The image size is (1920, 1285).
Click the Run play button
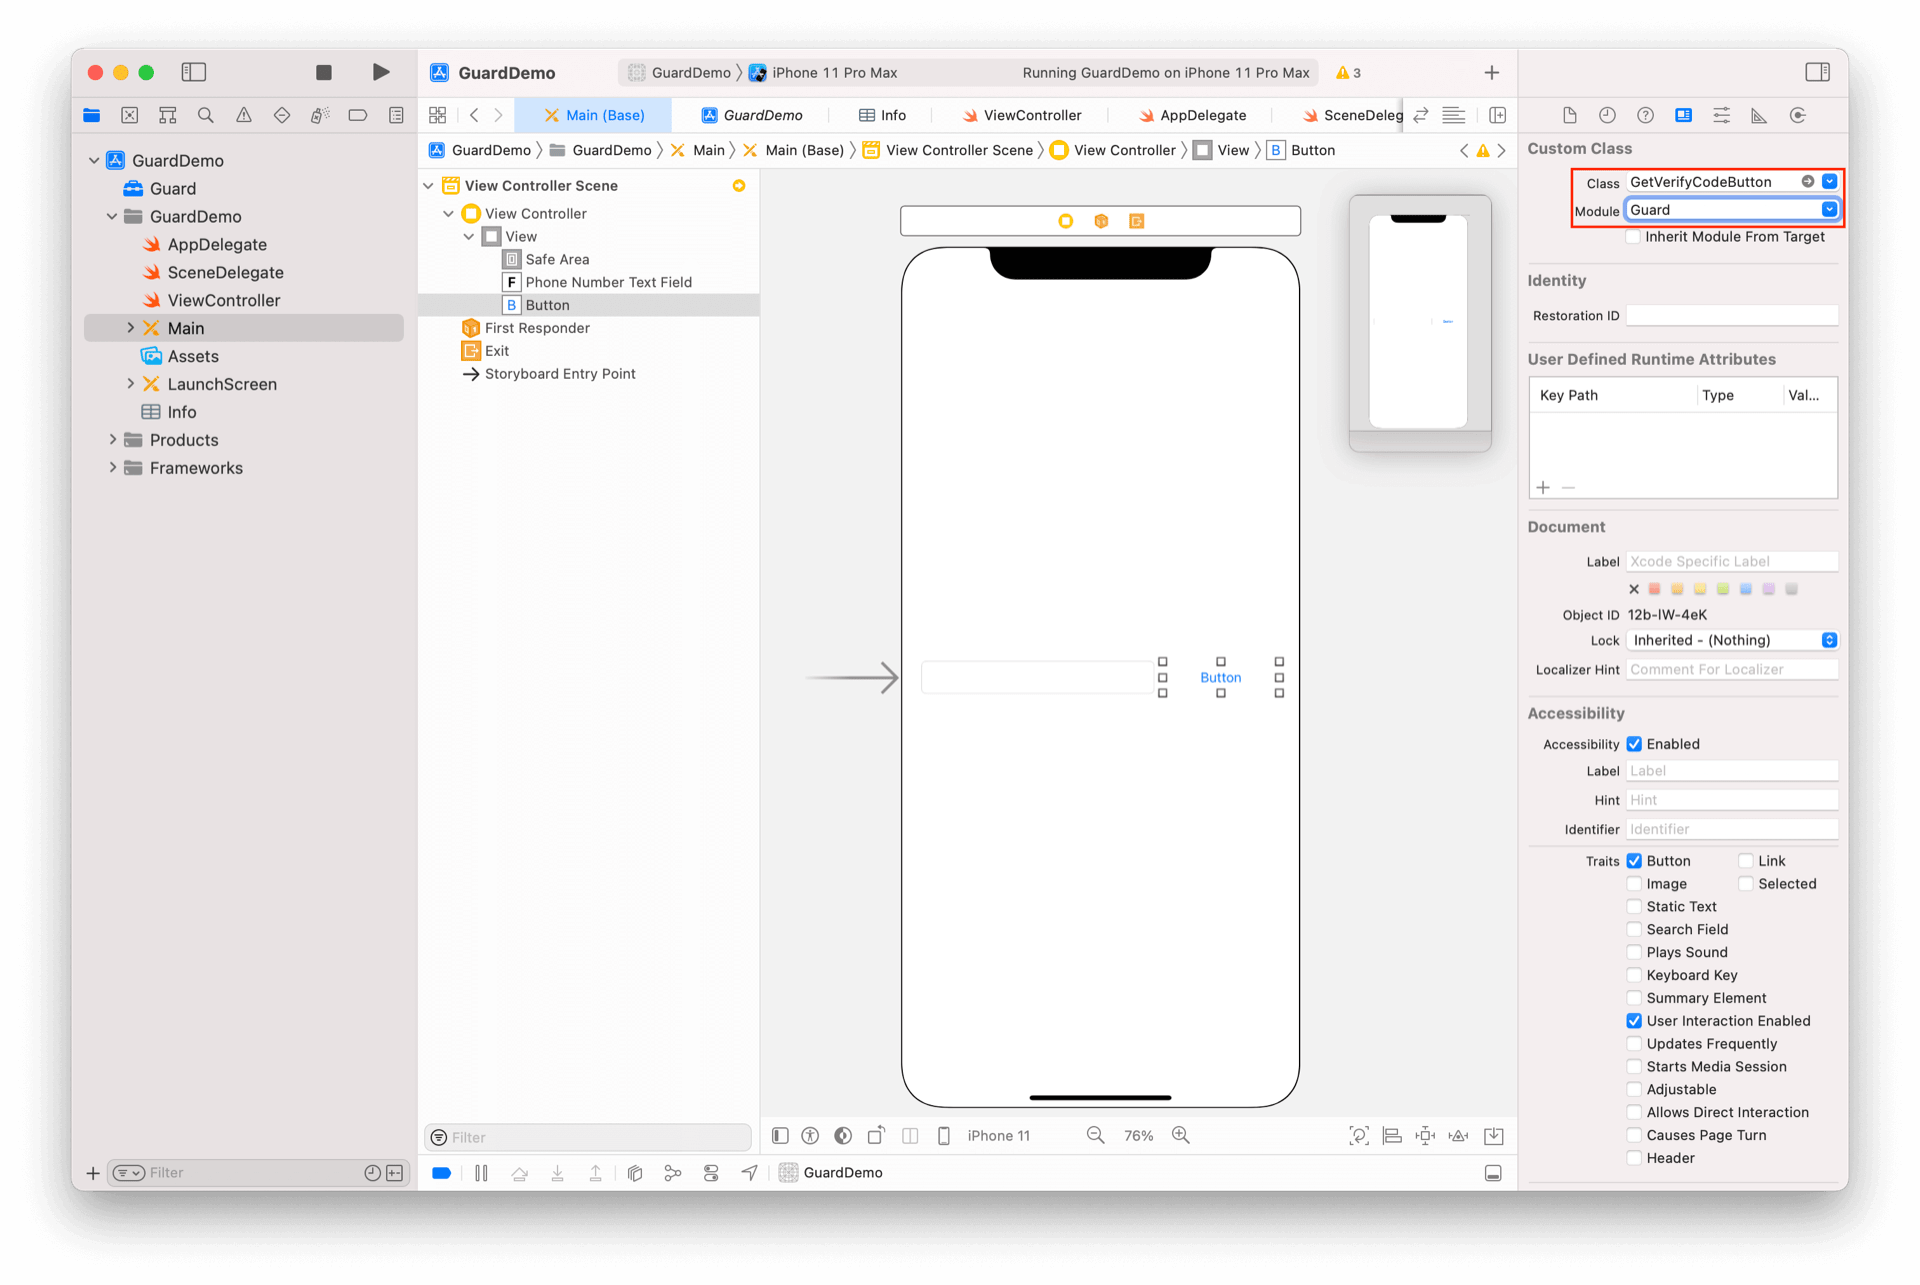(380, 72)
